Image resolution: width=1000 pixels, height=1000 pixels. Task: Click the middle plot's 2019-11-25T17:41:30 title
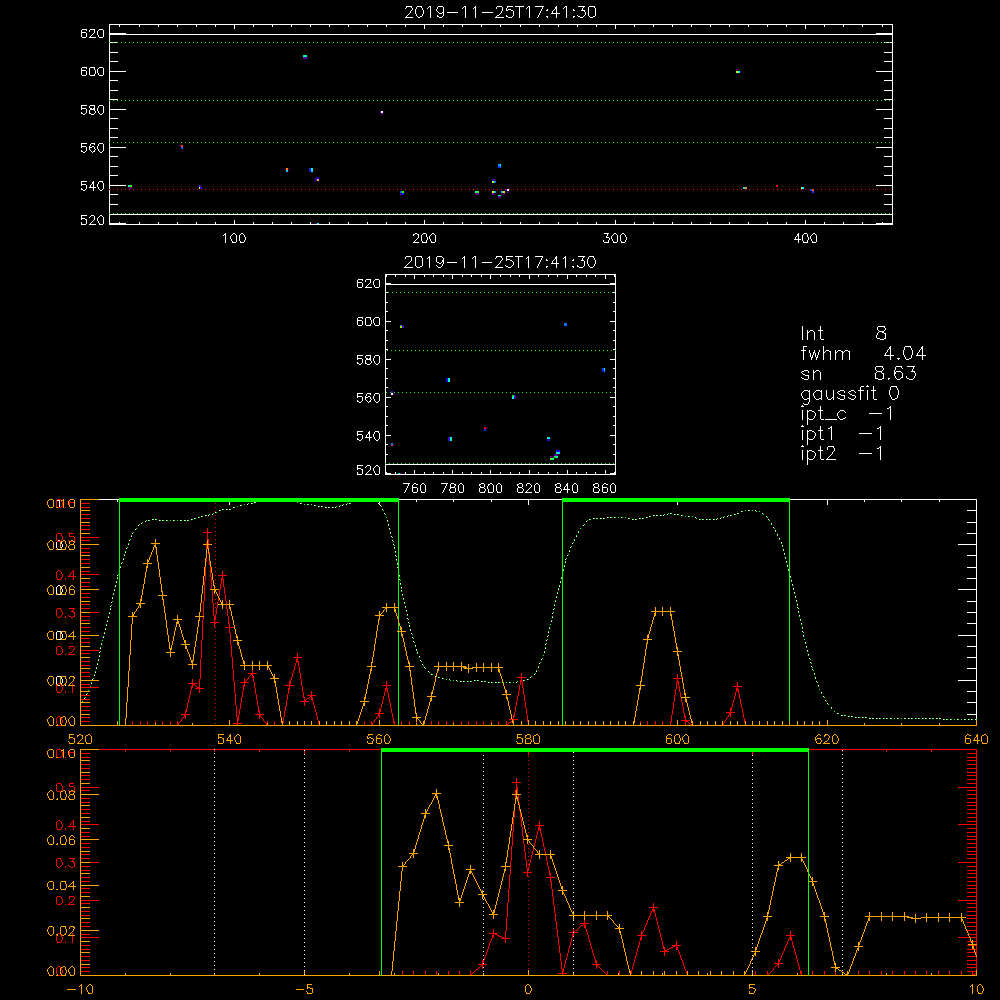pyautogui.click(x=500, y=262)
